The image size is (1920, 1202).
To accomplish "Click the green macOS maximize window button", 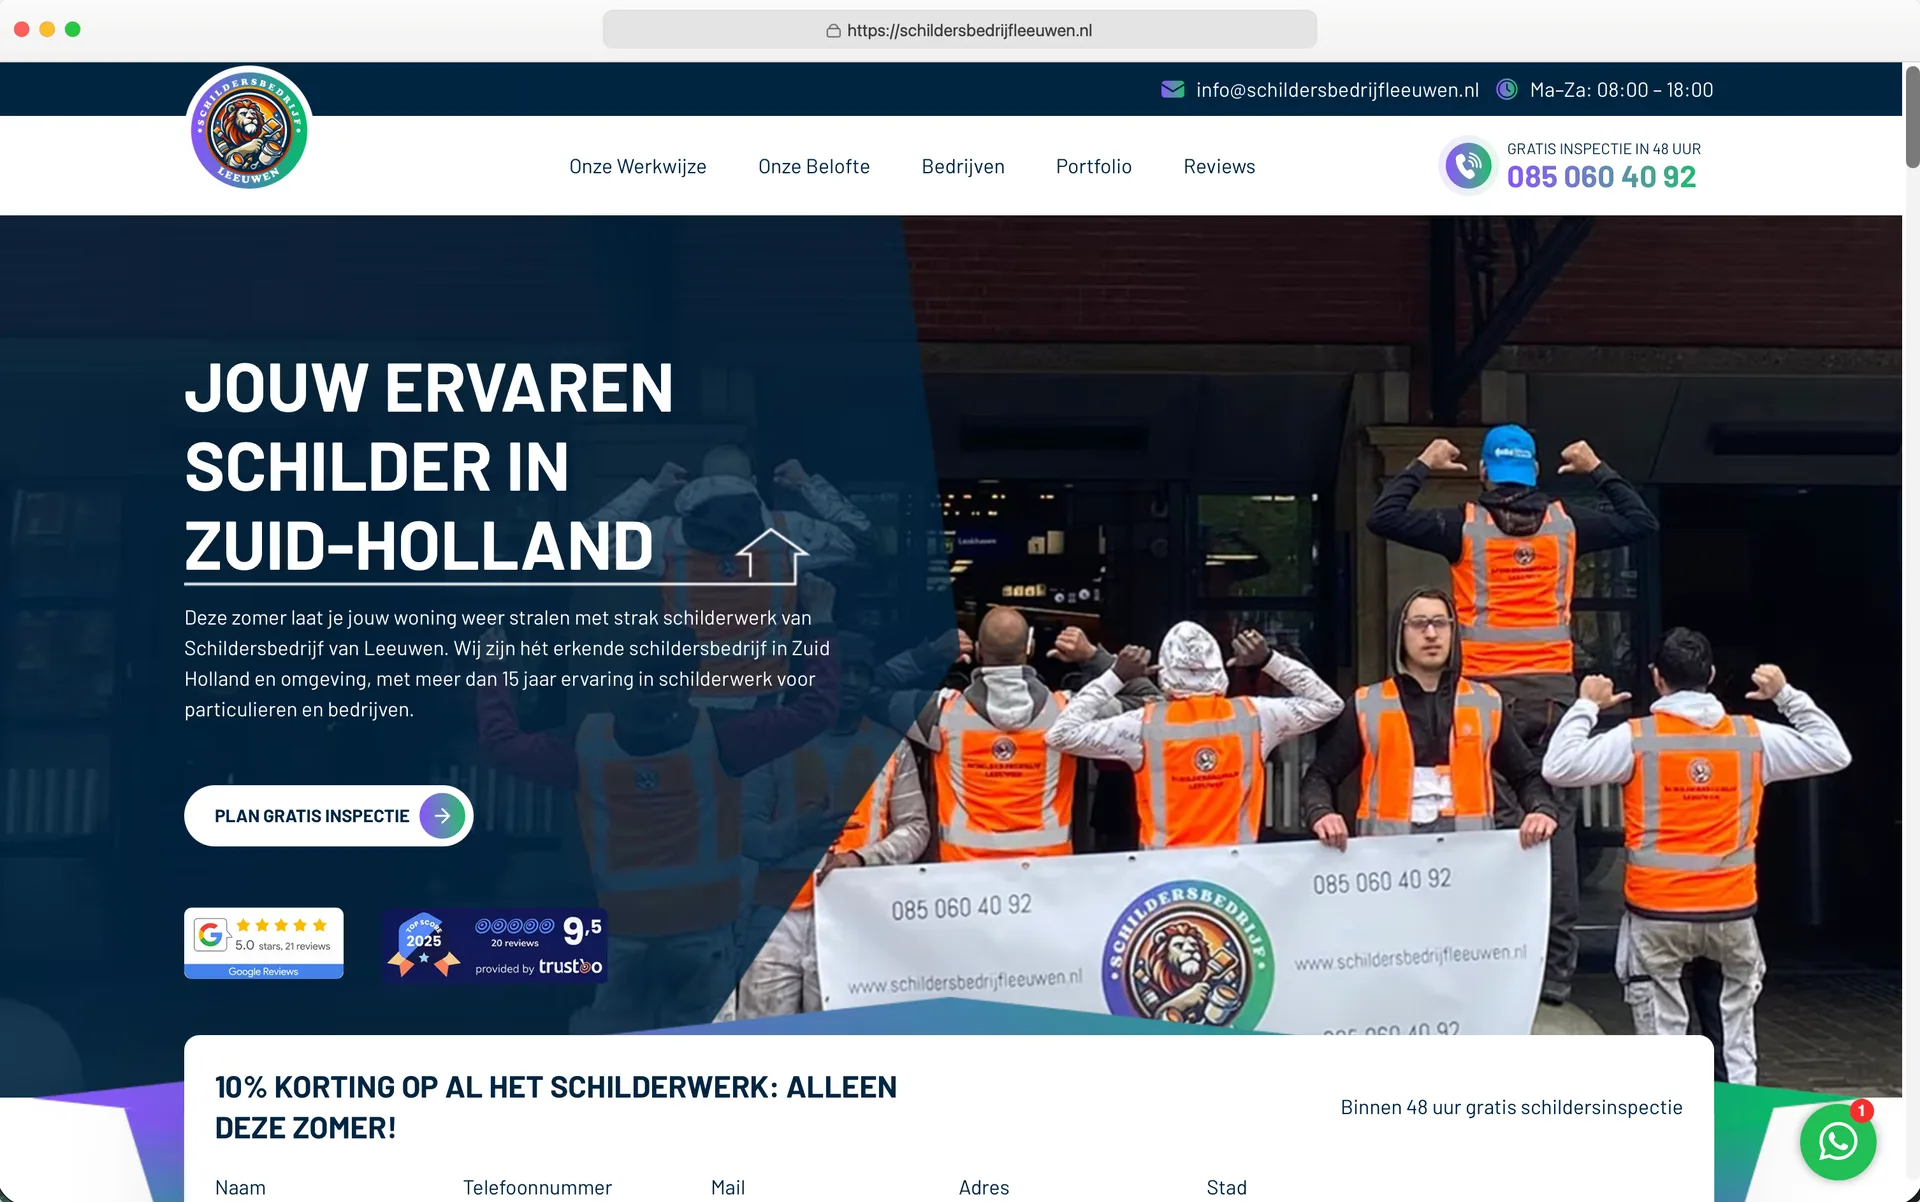I will [73, 29].
